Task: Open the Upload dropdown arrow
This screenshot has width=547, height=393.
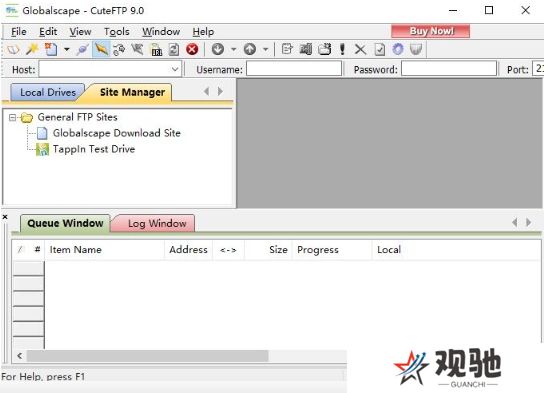Action: pos(265,50)
